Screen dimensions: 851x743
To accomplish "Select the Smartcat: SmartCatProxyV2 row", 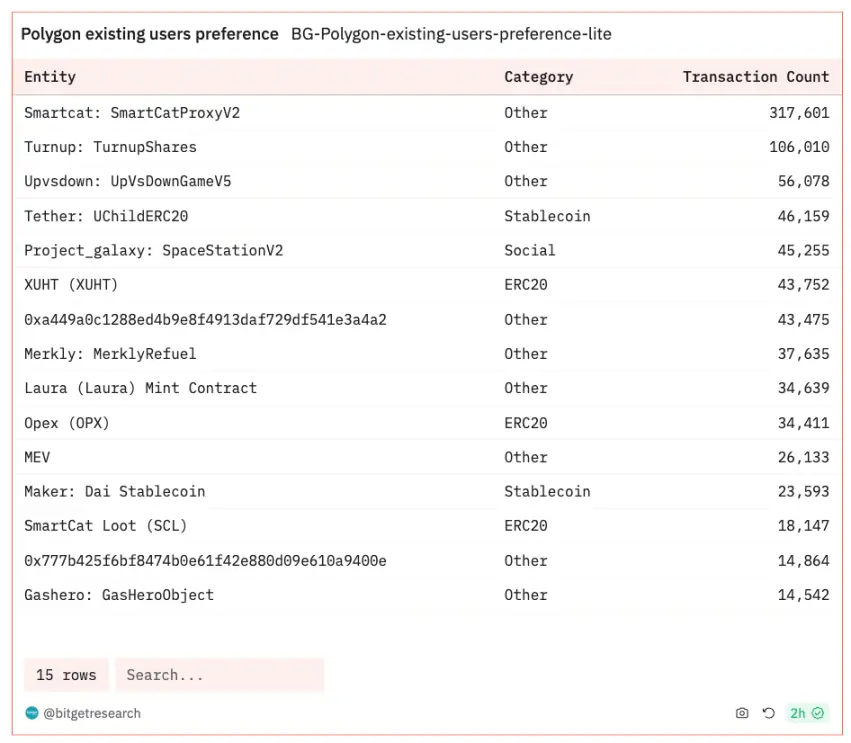I will tap(132, 113).
